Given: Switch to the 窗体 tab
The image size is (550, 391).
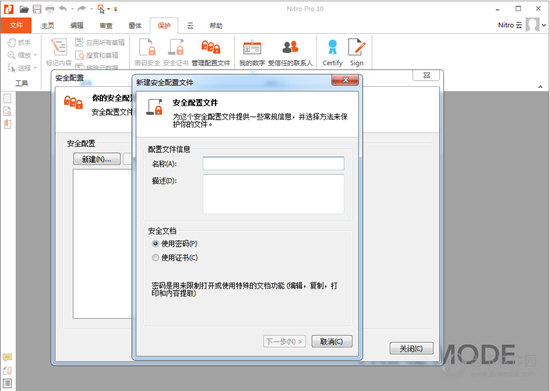Looking at the screenshot, I should tap(135, 26).
